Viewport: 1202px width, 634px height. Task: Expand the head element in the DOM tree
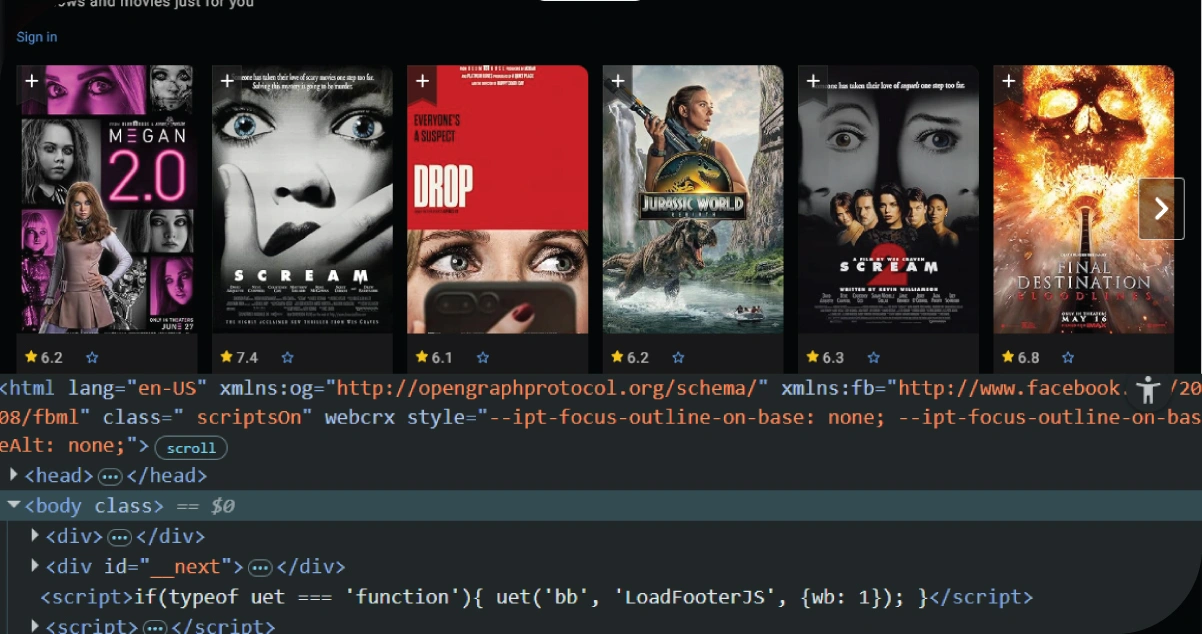(x=14, y=476)
